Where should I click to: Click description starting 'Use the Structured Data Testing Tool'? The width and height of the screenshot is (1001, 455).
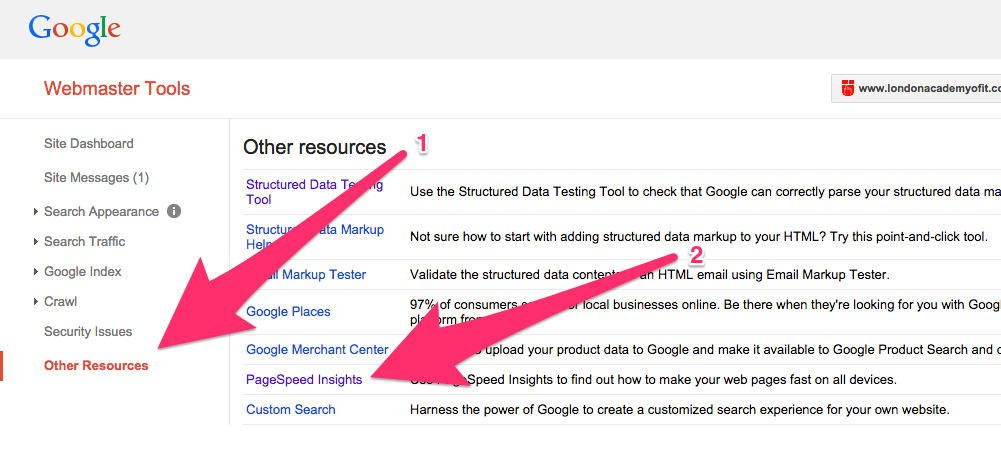click(x=705, y=191)
